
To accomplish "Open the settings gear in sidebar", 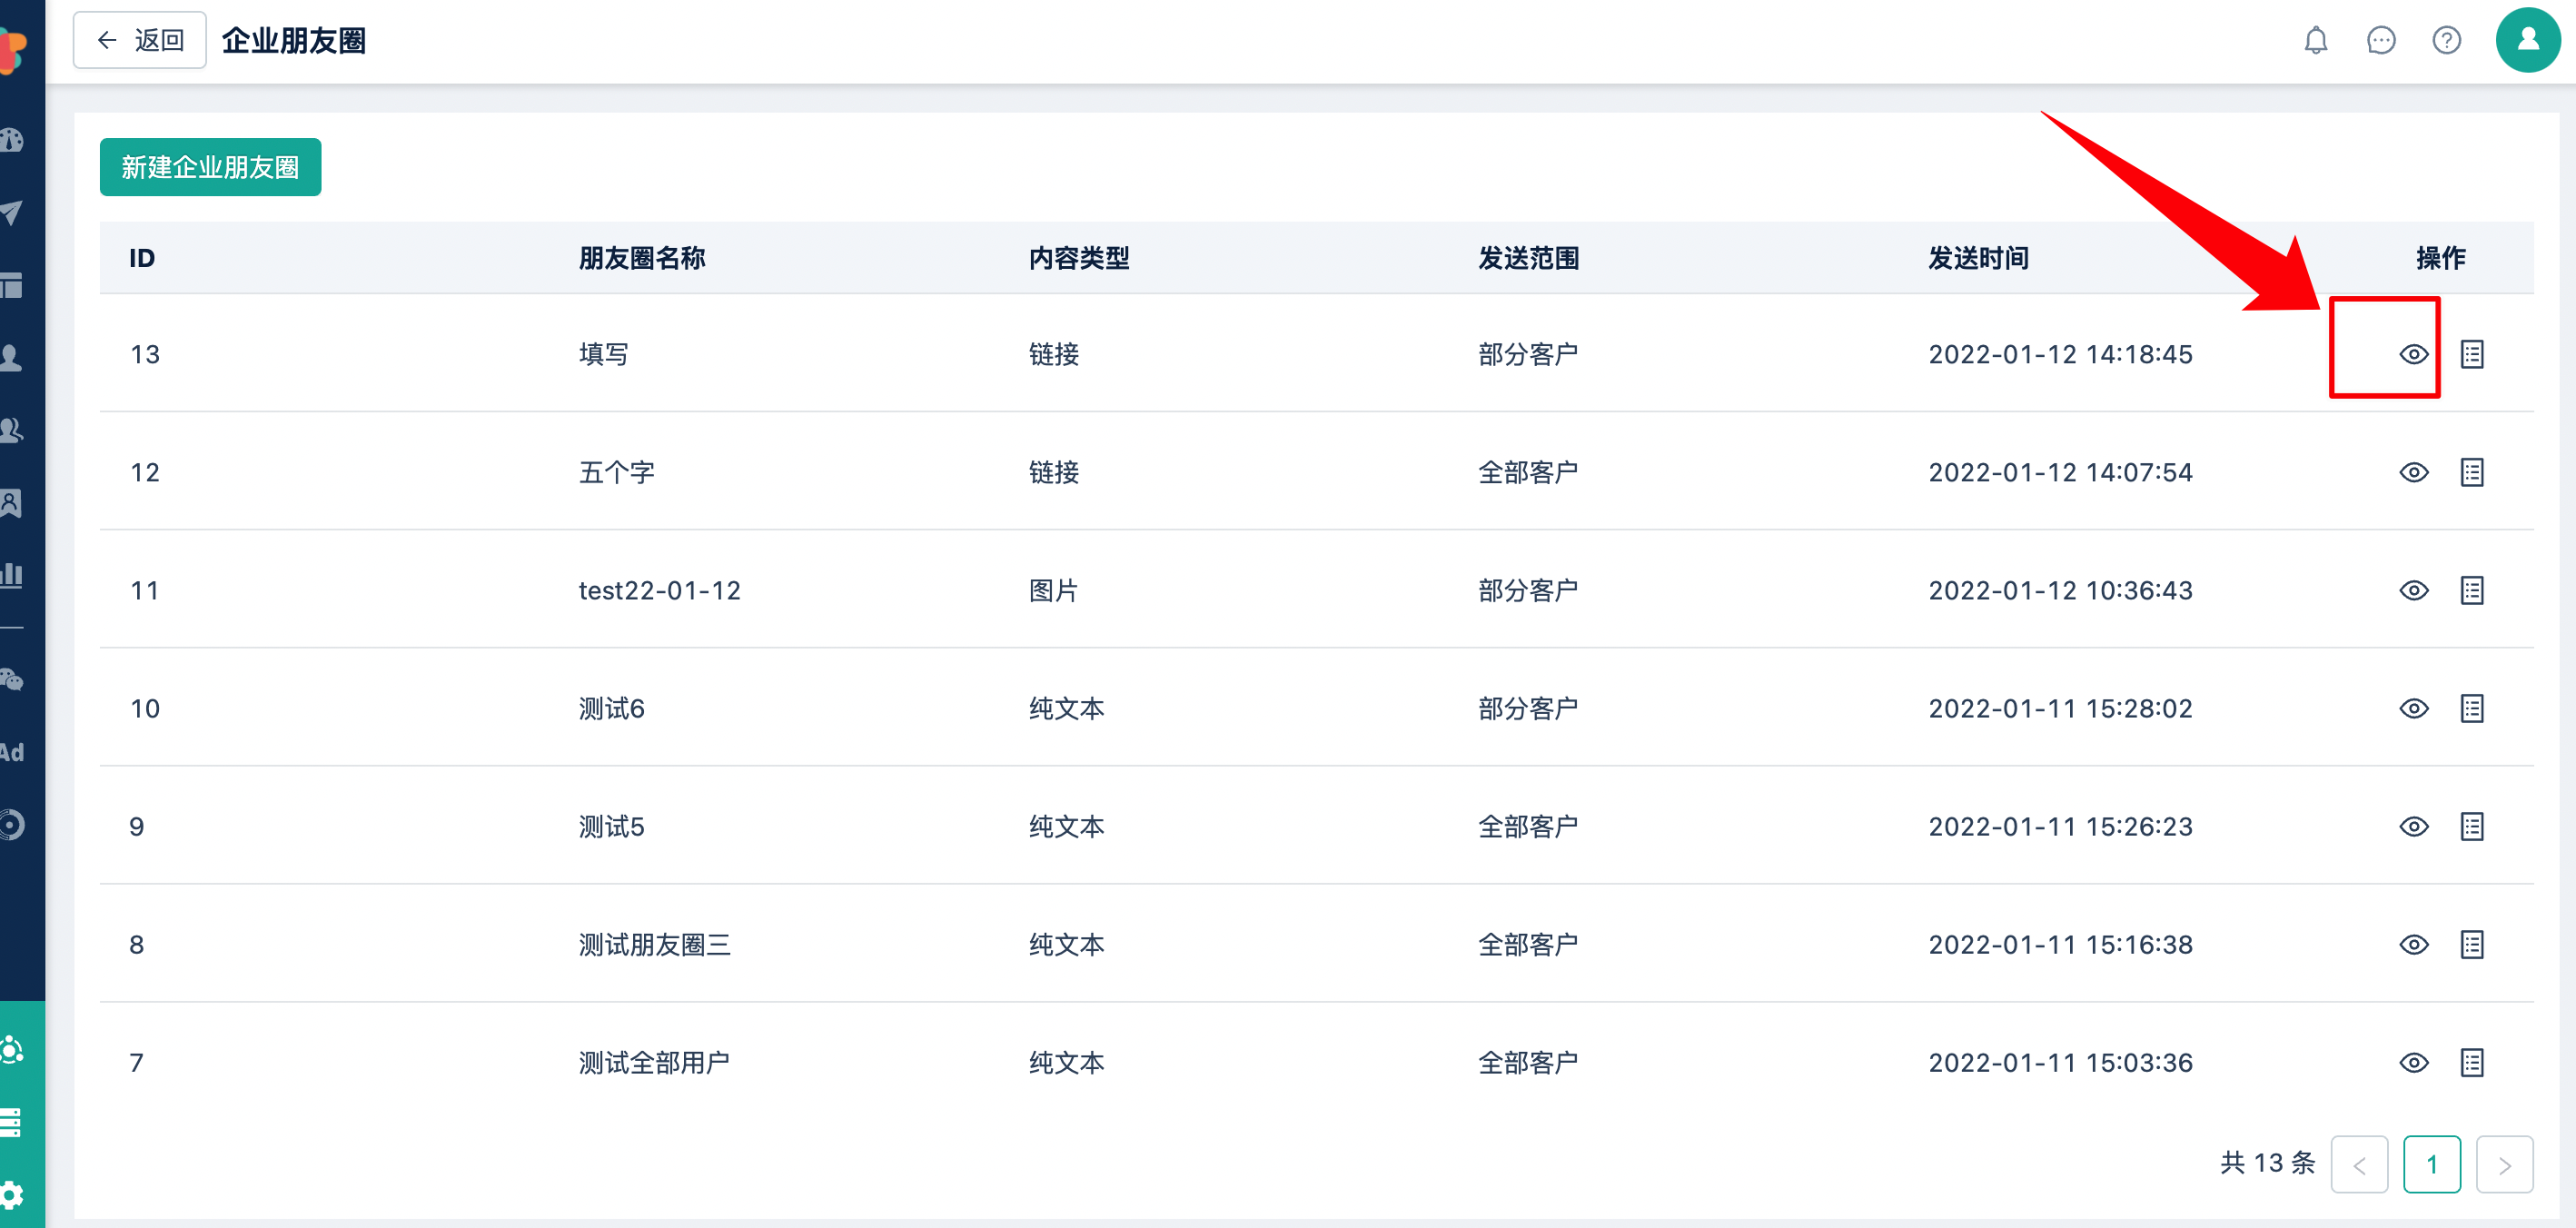I will pos(12,1194).
